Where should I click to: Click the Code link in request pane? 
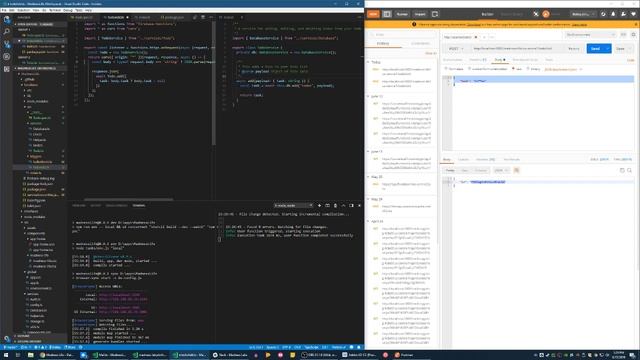click(631, 60)
